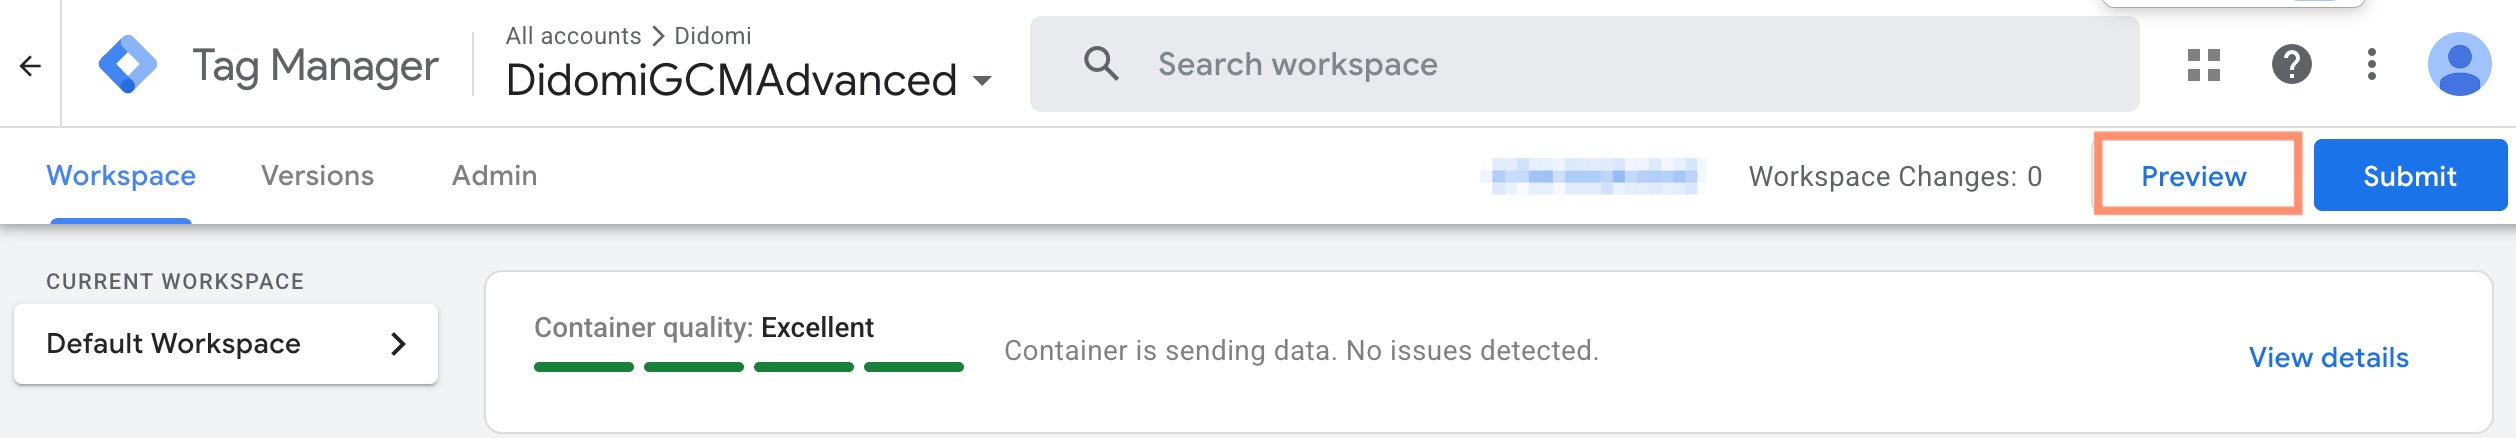Screen dimensions: 2516x438
Task: Open the View details link
Action: click(x=2328, y=358)
